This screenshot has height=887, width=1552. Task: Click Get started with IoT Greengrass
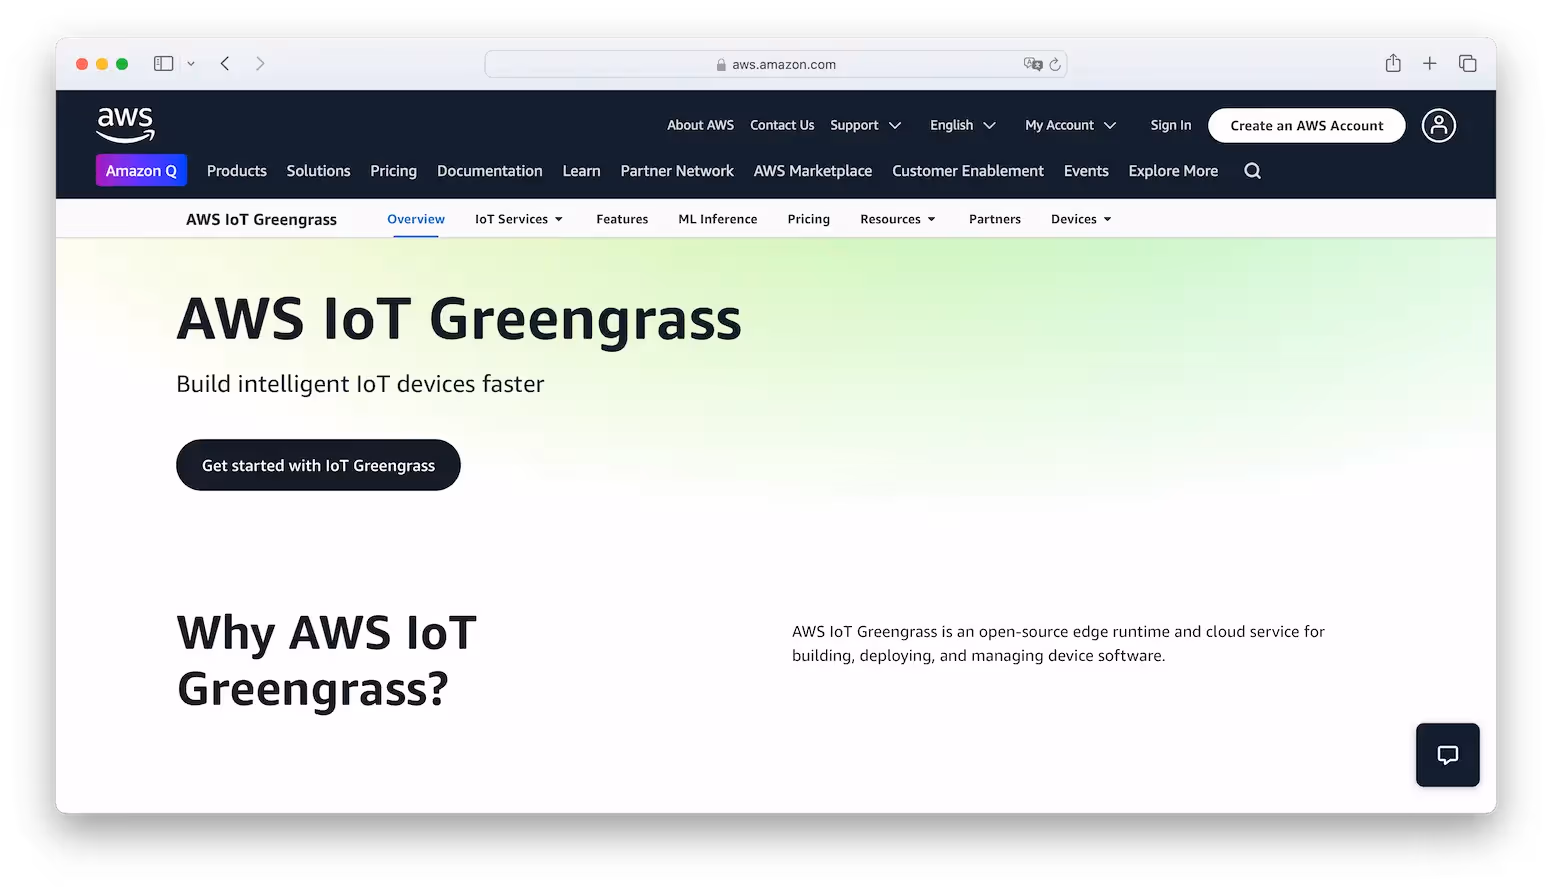click(318, 465)
